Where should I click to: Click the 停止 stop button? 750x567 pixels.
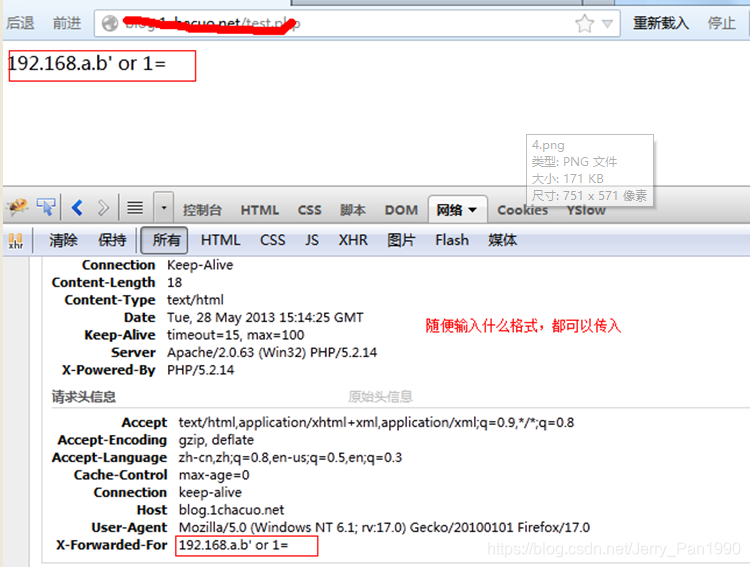click(721, 22)
